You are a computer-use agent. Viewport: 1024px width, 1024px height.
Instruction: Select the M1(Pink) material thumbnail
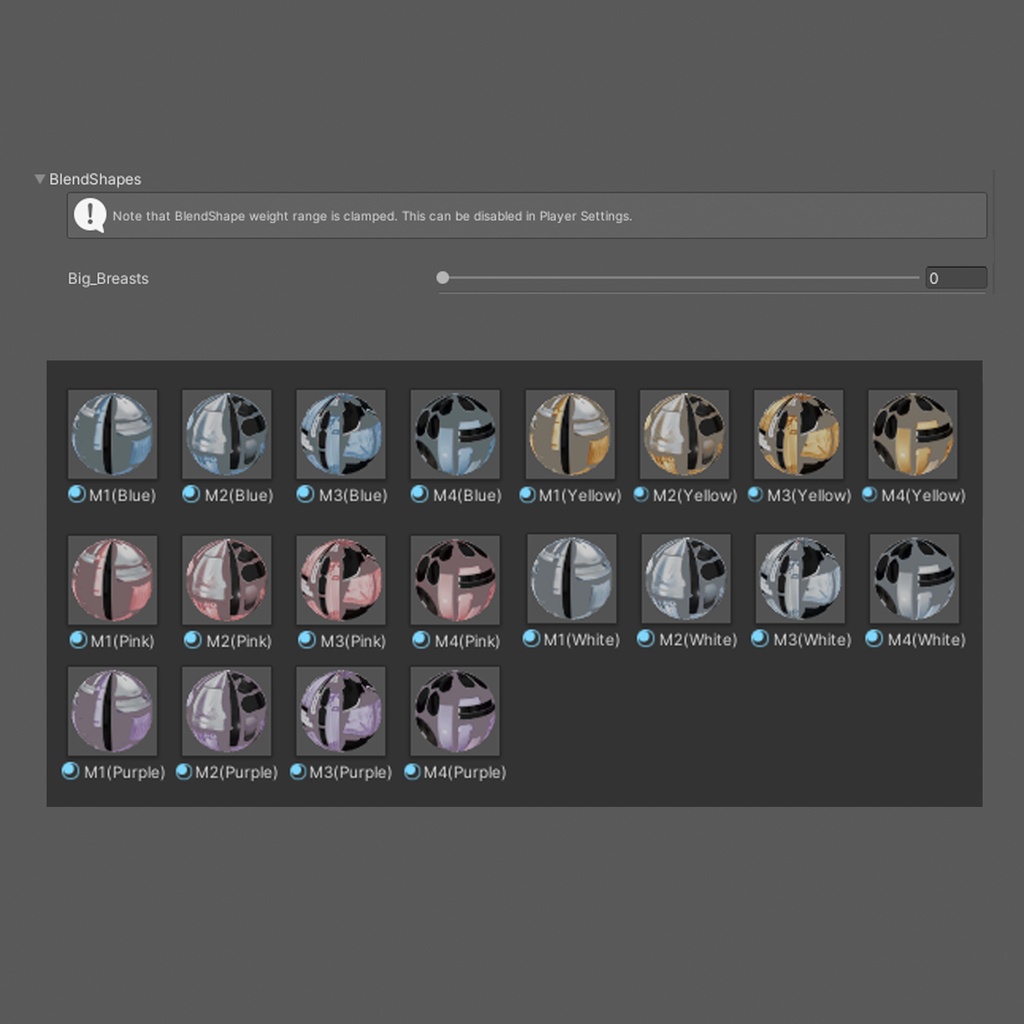[112, 580]
